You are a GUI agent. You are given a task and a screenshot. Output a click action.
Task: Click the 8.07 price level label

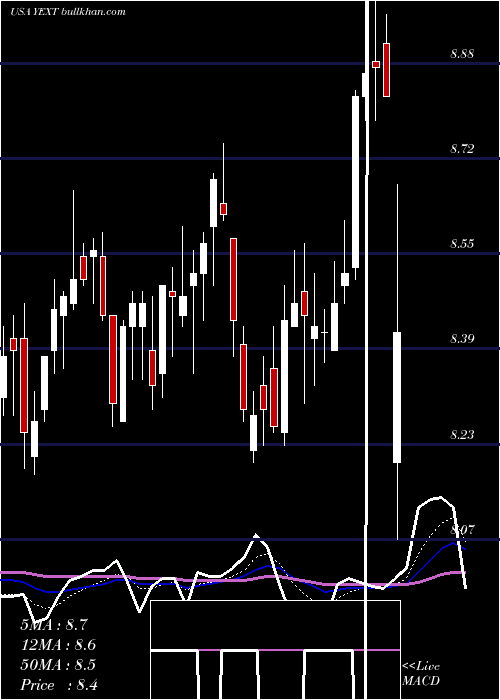tap(462, 530)
